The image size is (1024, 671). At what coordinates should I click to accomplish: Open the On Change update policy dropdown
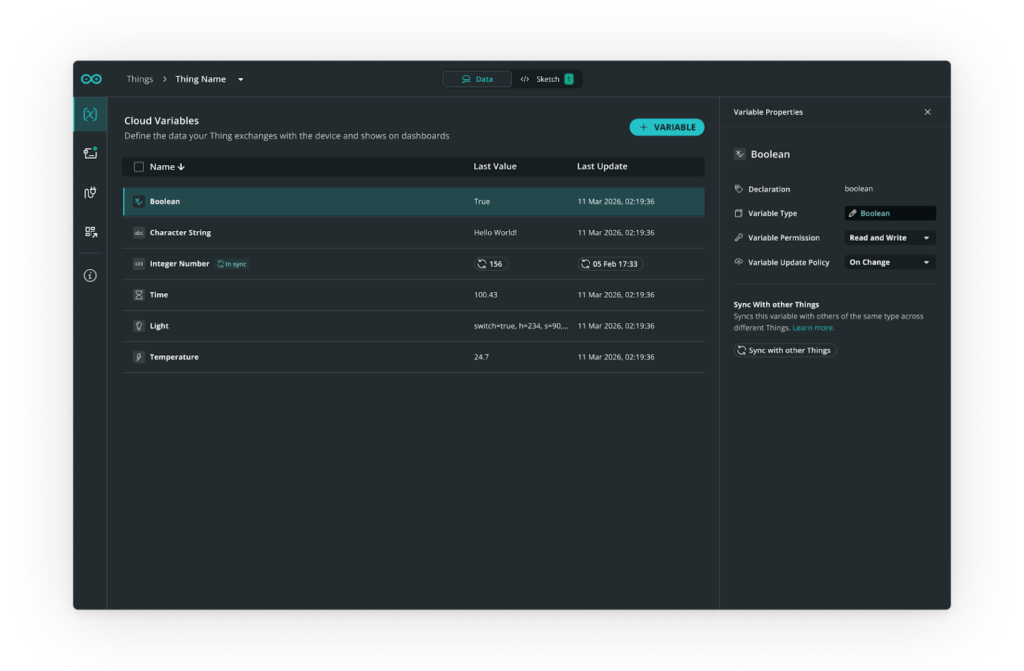(x=889, y=262)
